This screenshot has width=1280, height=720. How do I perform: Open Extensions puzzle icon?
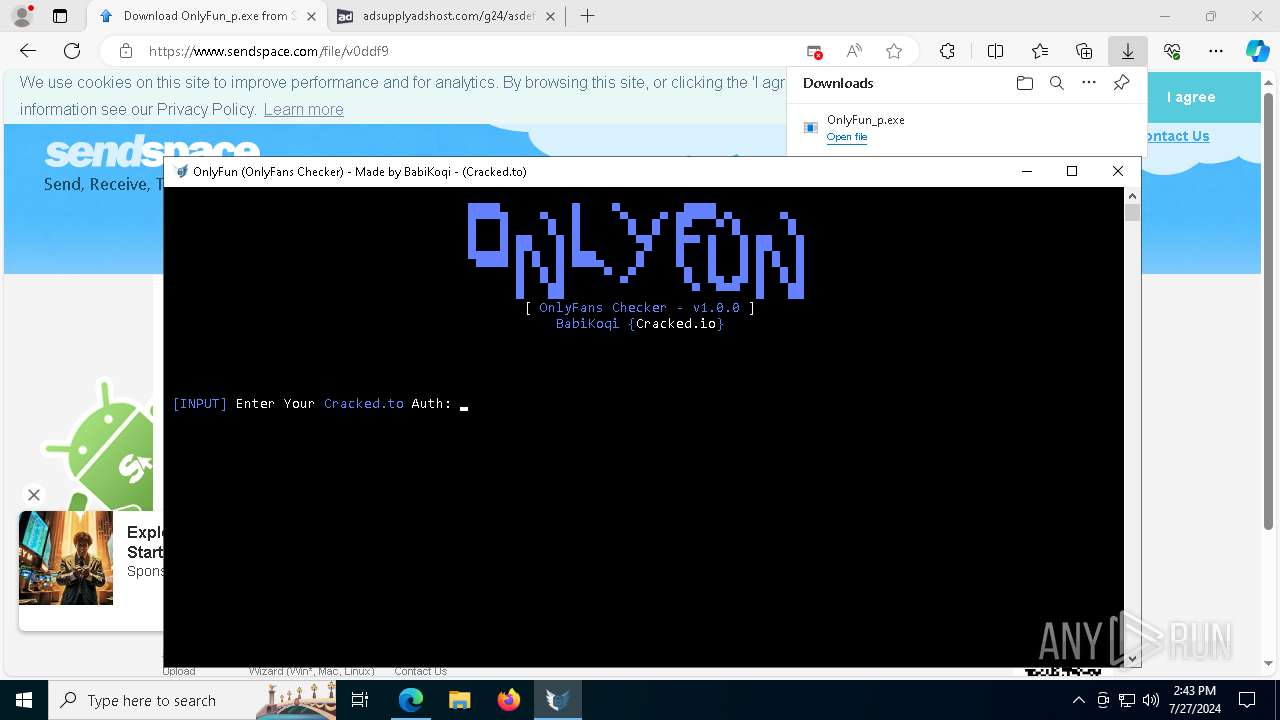(x=947, y=51)
